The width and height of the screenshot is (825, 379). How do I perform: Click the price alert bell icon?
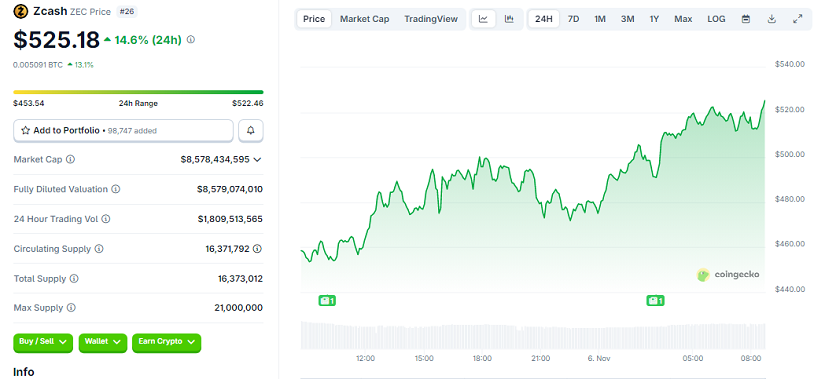point(251,131)
